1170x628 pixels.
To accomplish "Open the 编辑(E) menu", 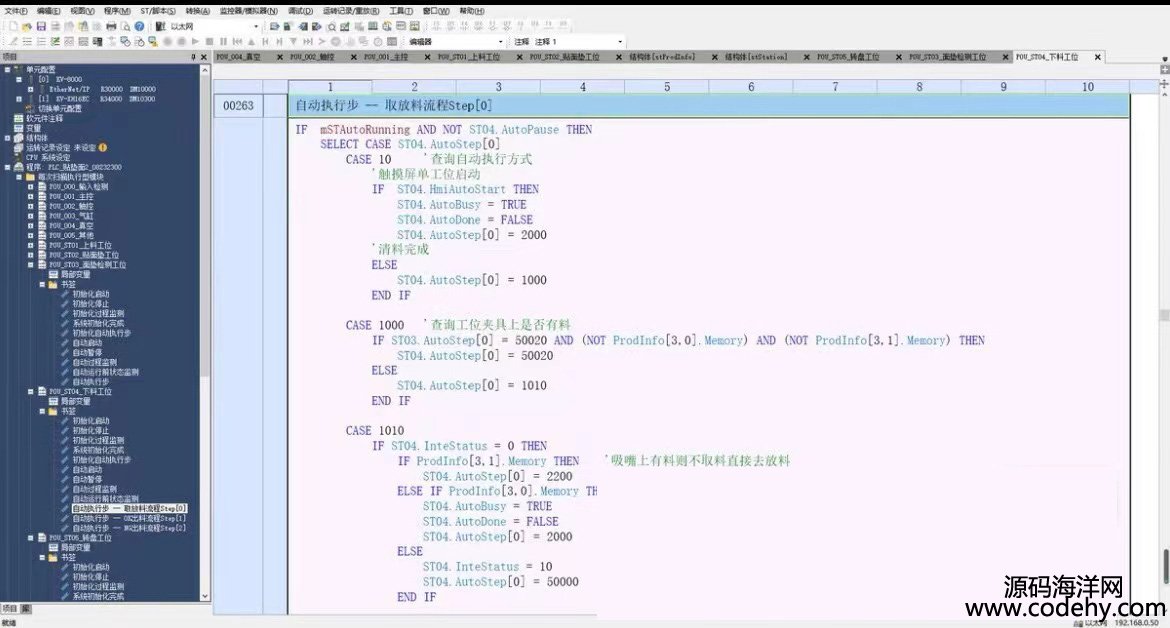I will click(49, 11).
